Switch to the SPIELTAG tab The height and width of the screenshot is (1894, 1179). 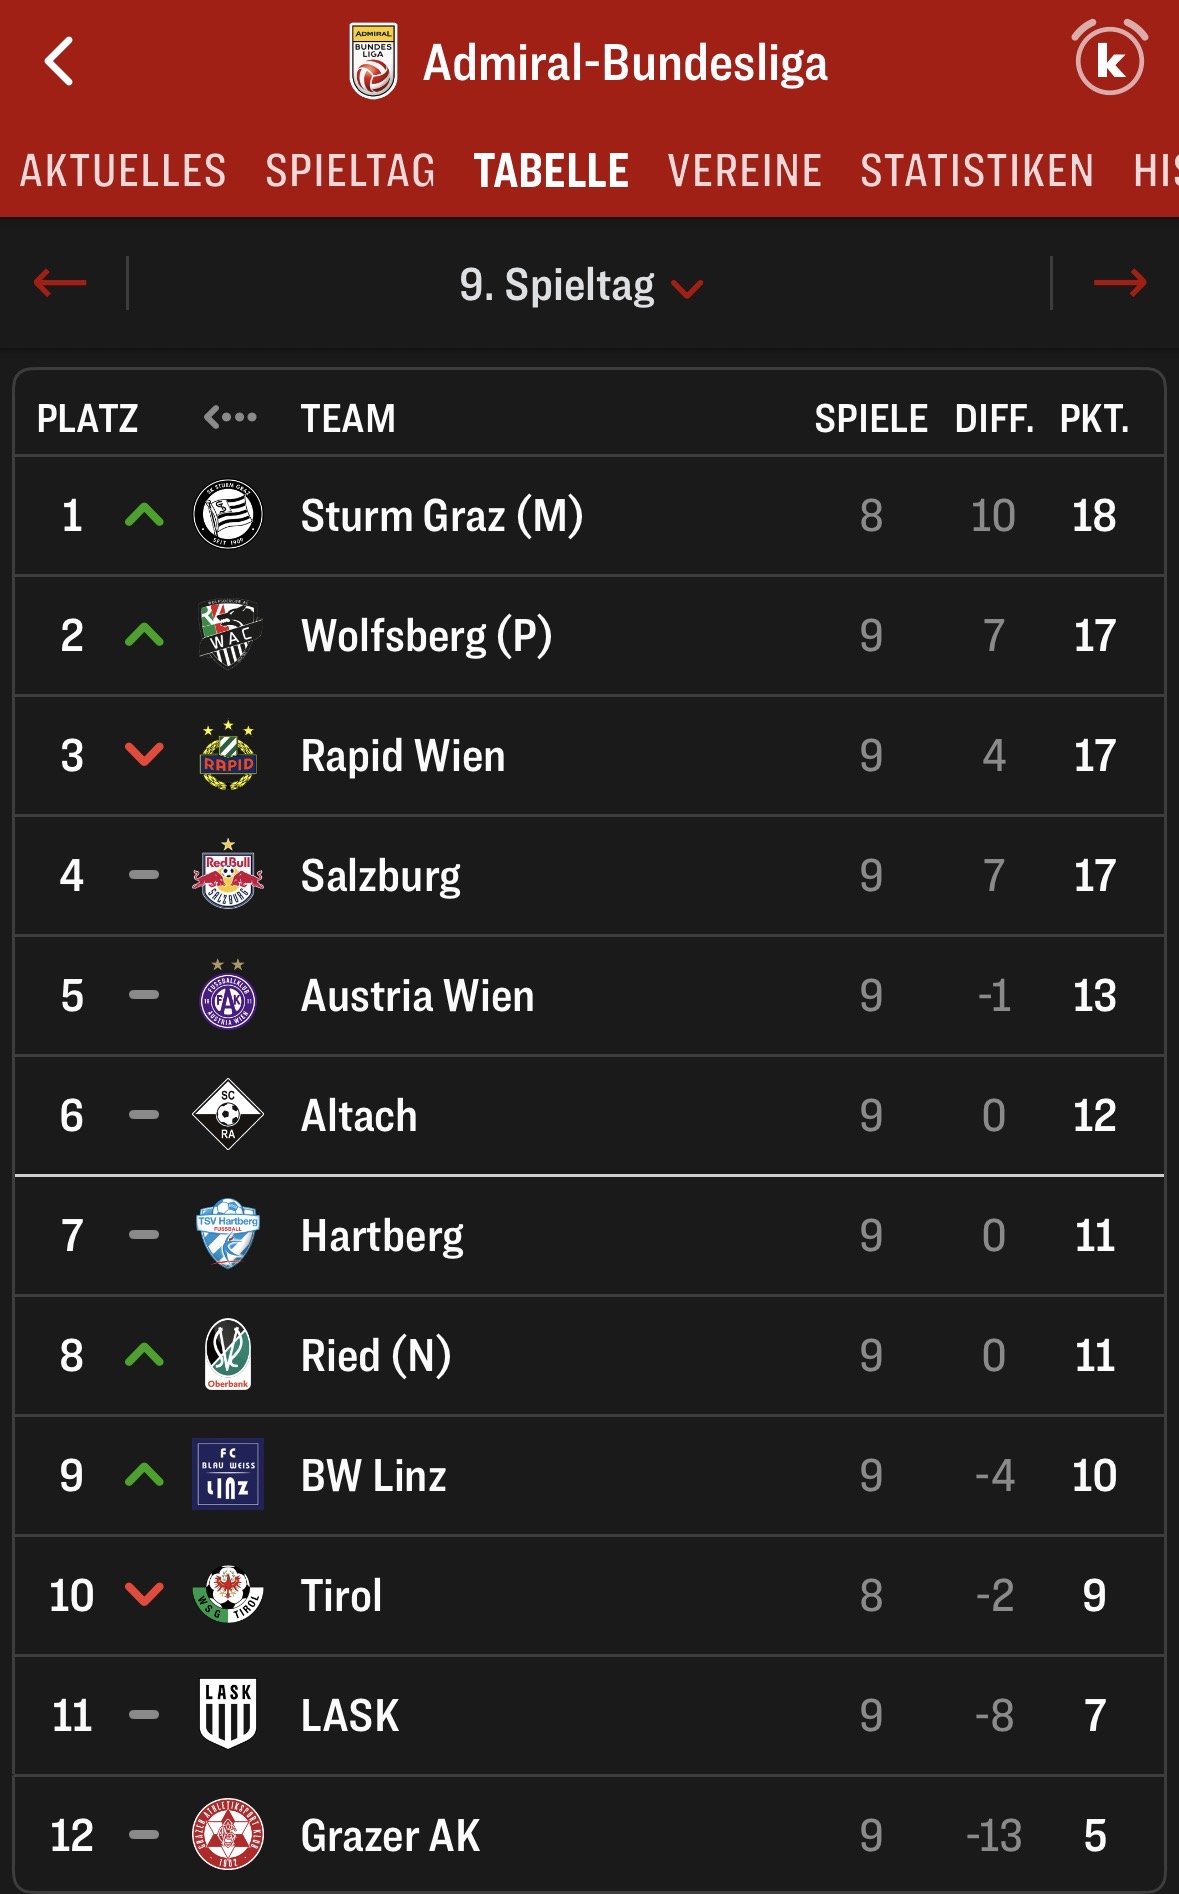pos(350,171)
